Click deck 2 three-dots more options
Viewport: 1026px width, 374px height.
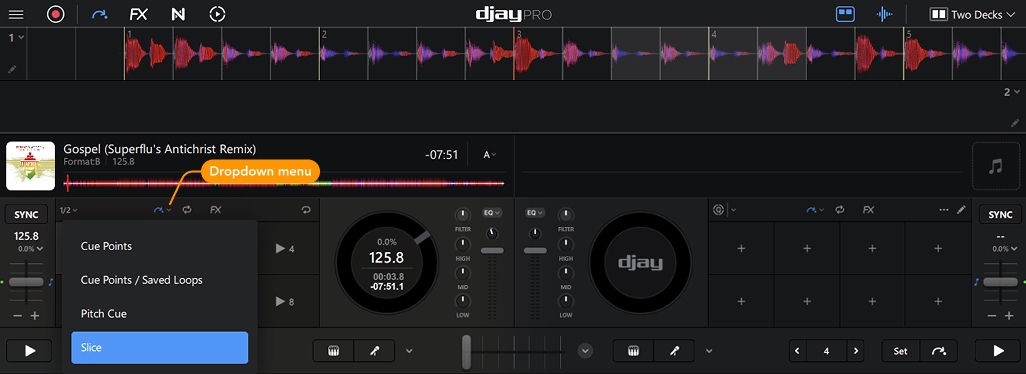[944, 210]
